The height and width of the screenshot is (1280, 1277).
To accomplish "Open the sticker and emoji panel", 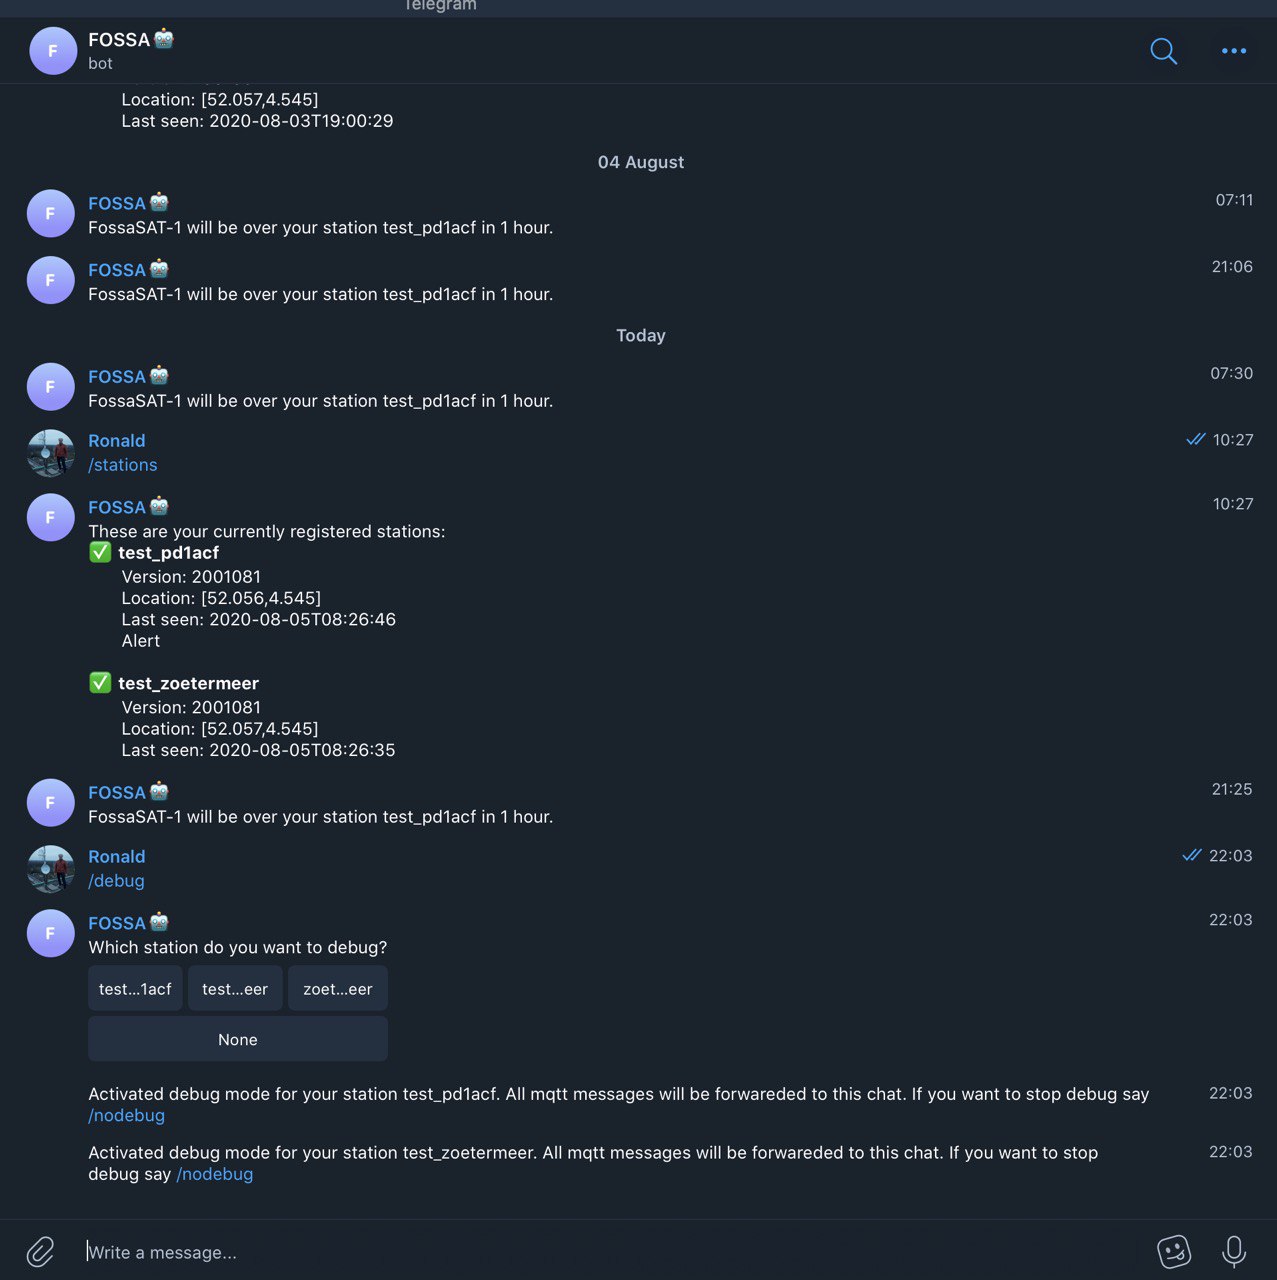I will click(x=1174, y=1251).
